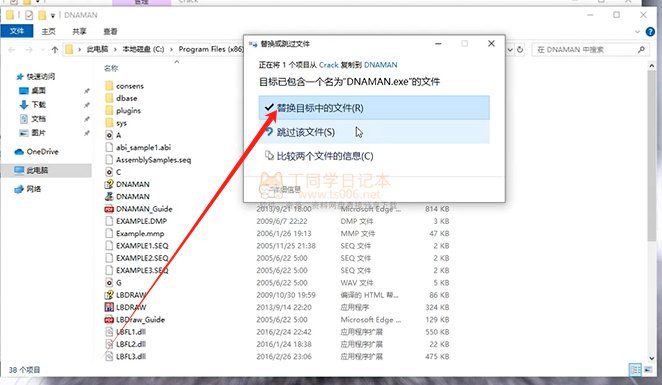Image resolution: width=662 pixels, height=385 pixels.
Task: Click the up-arrow navigation icon
Action: tap(54, 49)
